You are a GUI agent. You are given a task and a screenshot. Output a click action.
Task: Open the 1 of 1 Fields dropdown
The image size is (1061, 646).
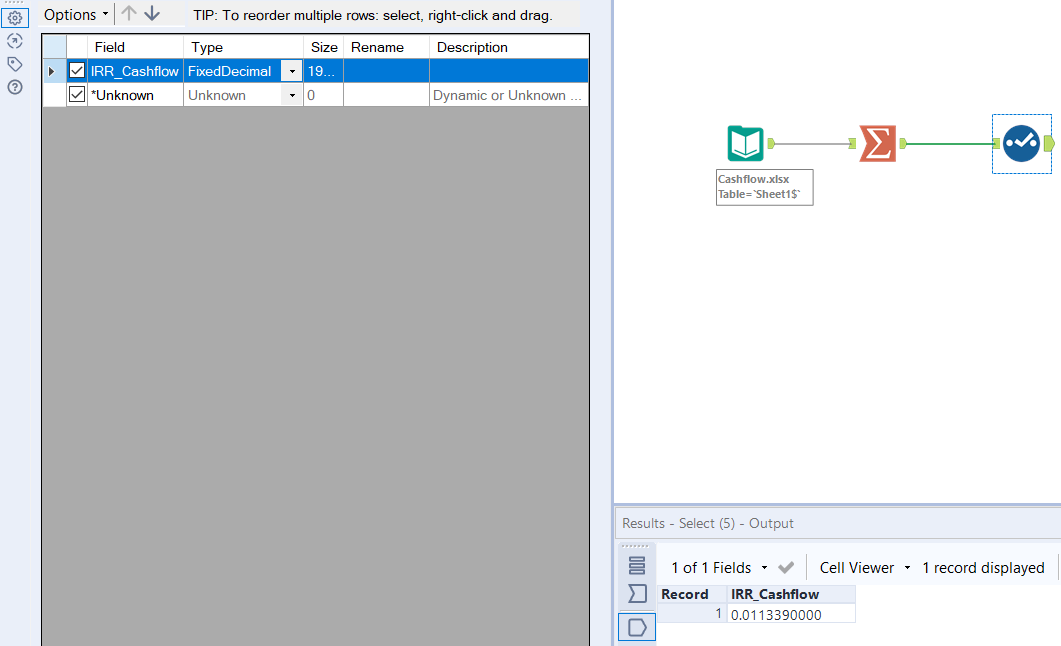click(x=763, y=567)
